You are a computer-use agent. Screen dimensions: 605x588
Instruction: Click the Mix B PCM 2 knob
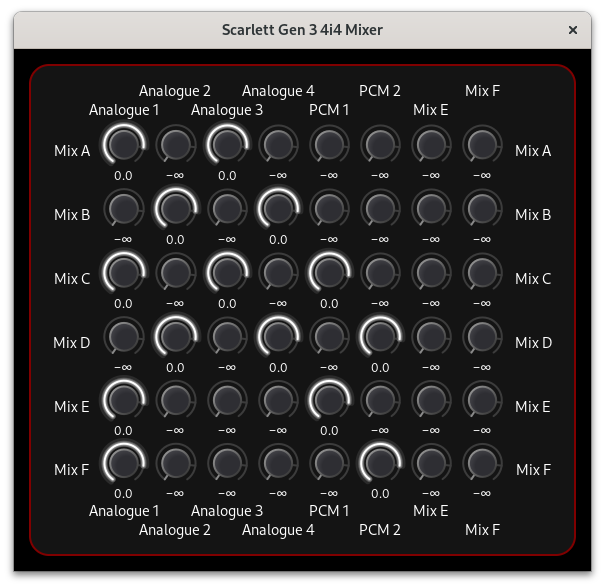[x=380, y=209]
